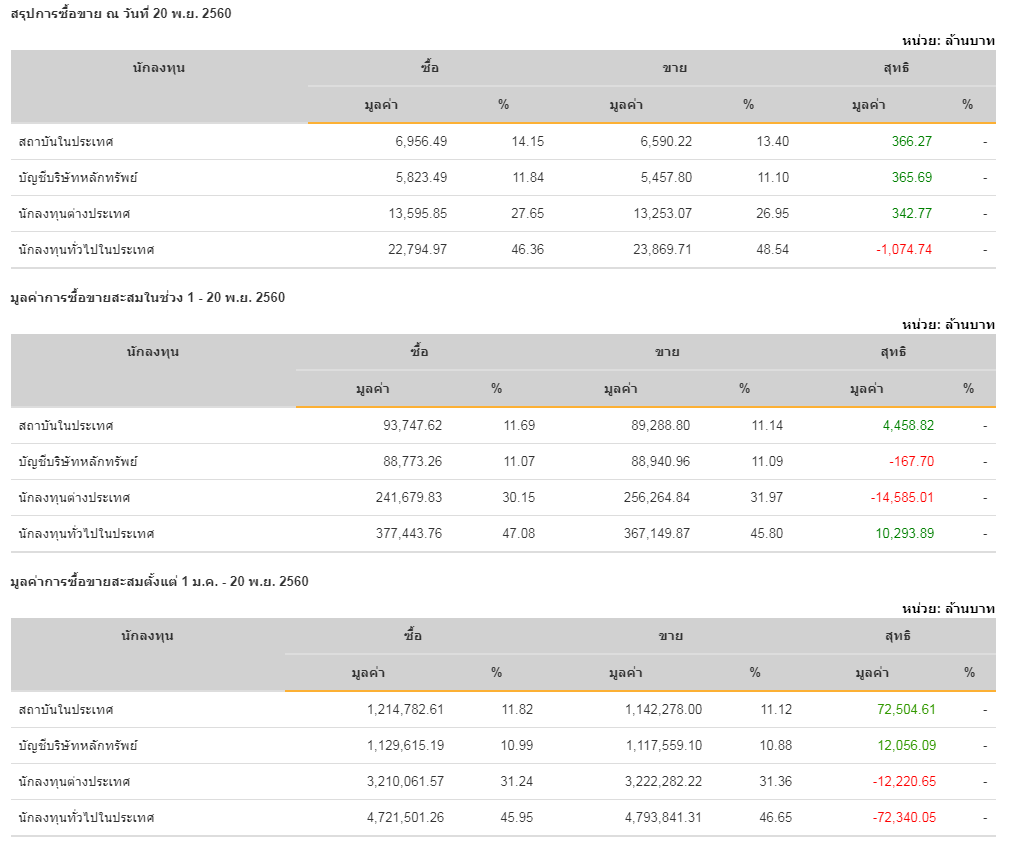Click the net value 366.27 cell
The height and width of the screenshot is (841, 1009).
click(911, 142)
